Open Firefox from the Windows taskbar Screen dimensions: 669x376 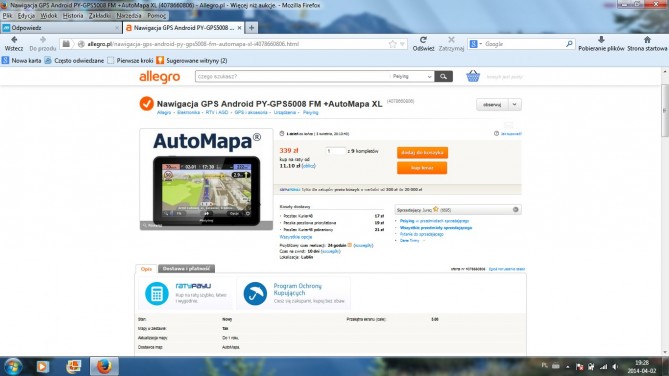click(104, 366)
